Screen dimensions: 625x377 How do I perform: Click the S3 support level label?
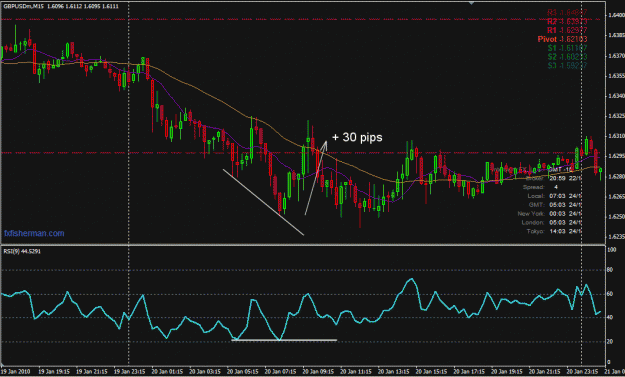[x=552, y=65]
